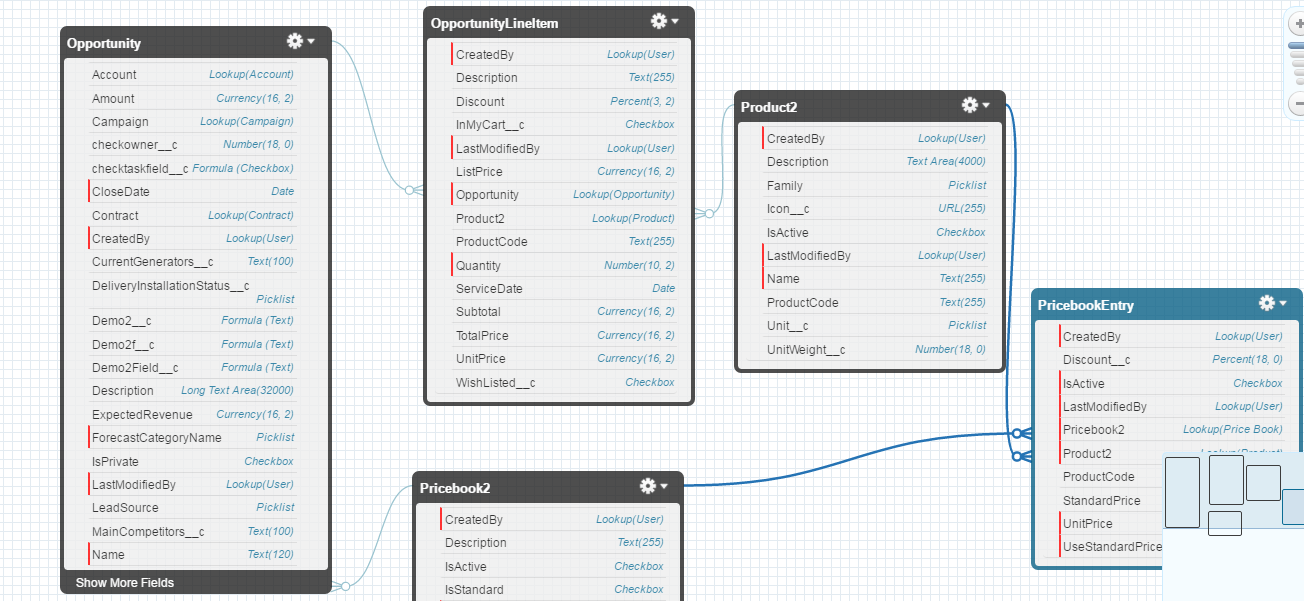Open the Pricebook2 object's gear settings

click(647, 486)
